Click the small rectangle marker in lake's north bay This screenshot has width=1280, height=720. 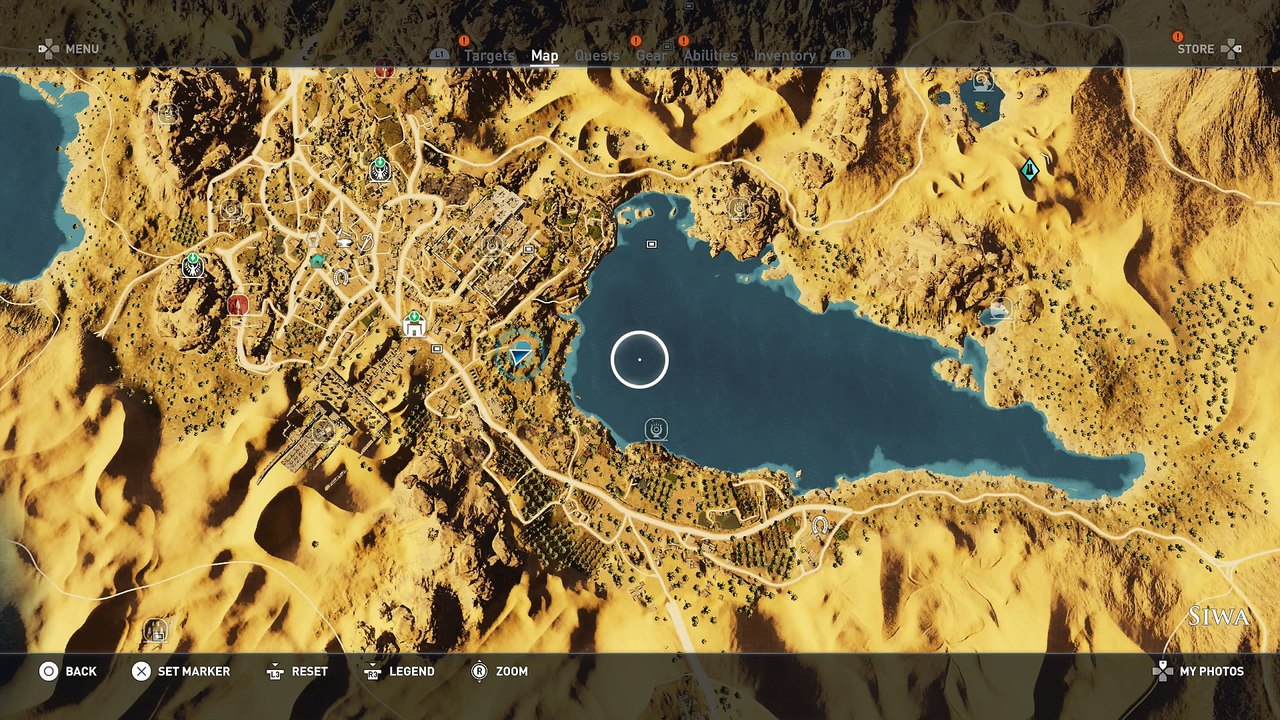tap(652, 244)
